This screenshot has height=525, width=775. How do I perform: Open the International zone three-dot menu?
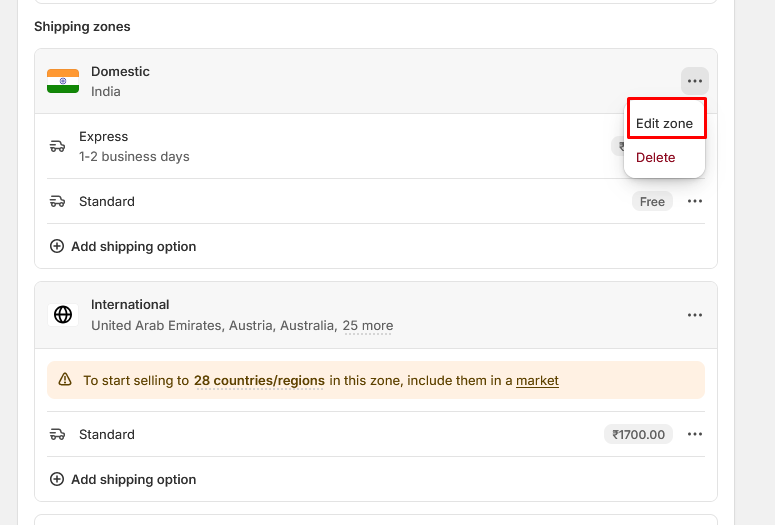[695, 315]
